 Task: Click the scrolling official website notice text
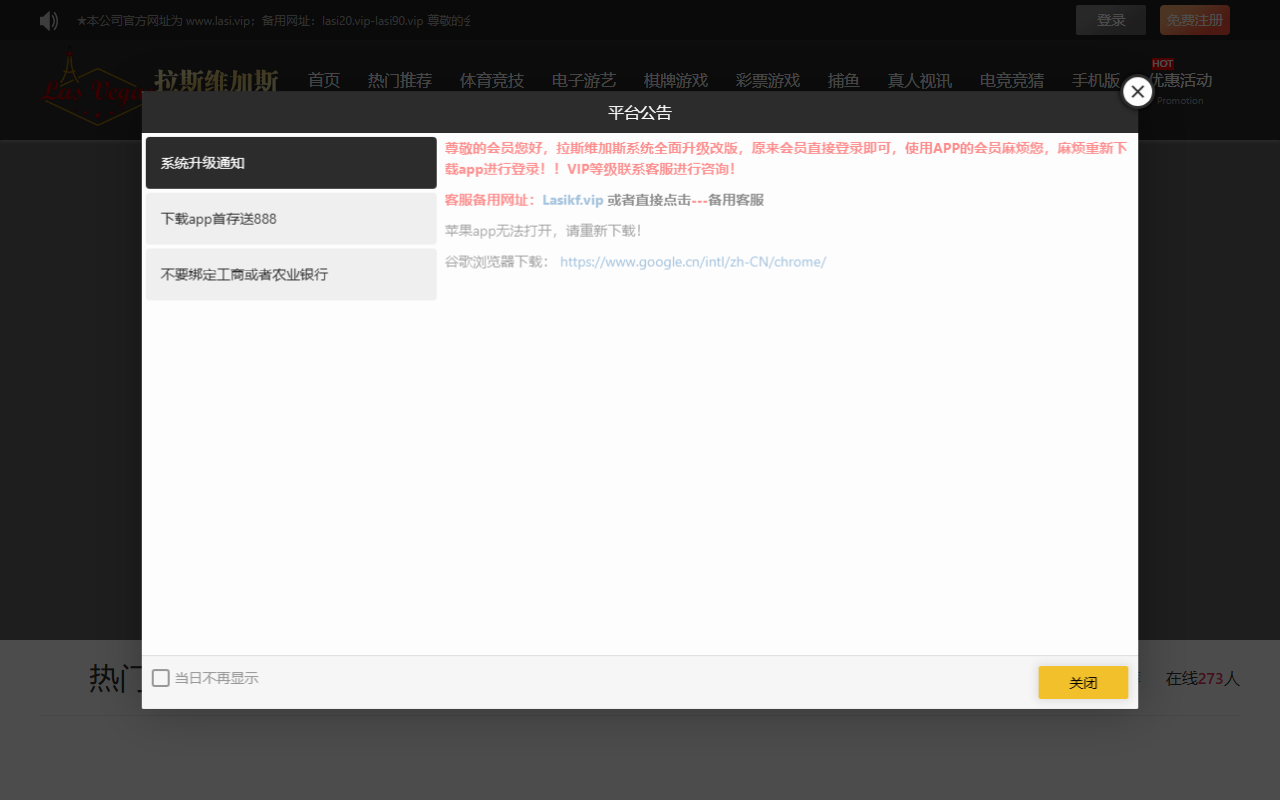(x=273, y=20)
